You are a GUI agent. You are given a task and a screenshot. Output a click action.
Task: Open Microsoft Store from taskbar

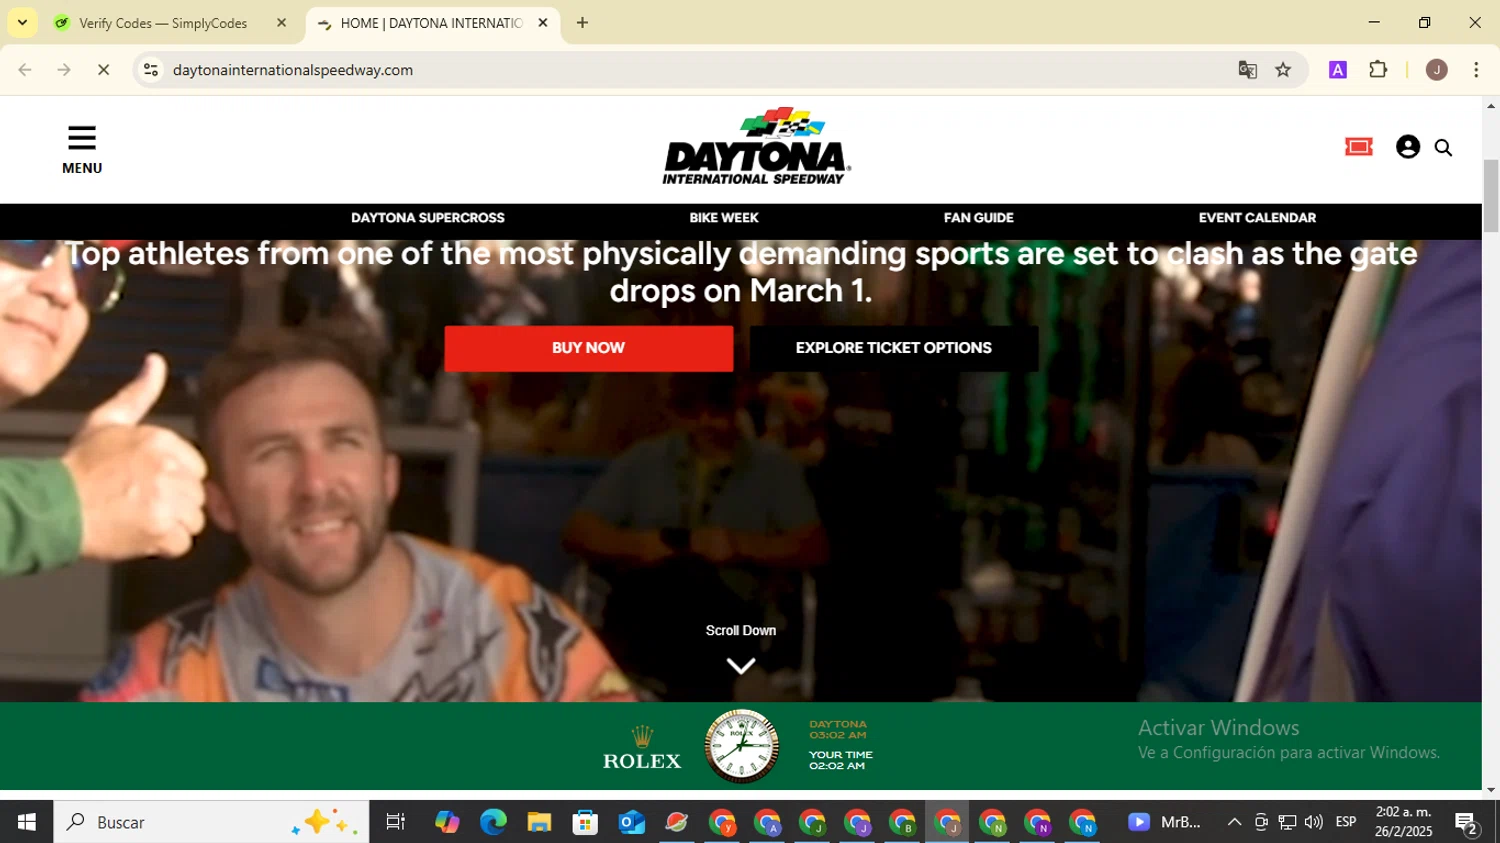[585, 822]
